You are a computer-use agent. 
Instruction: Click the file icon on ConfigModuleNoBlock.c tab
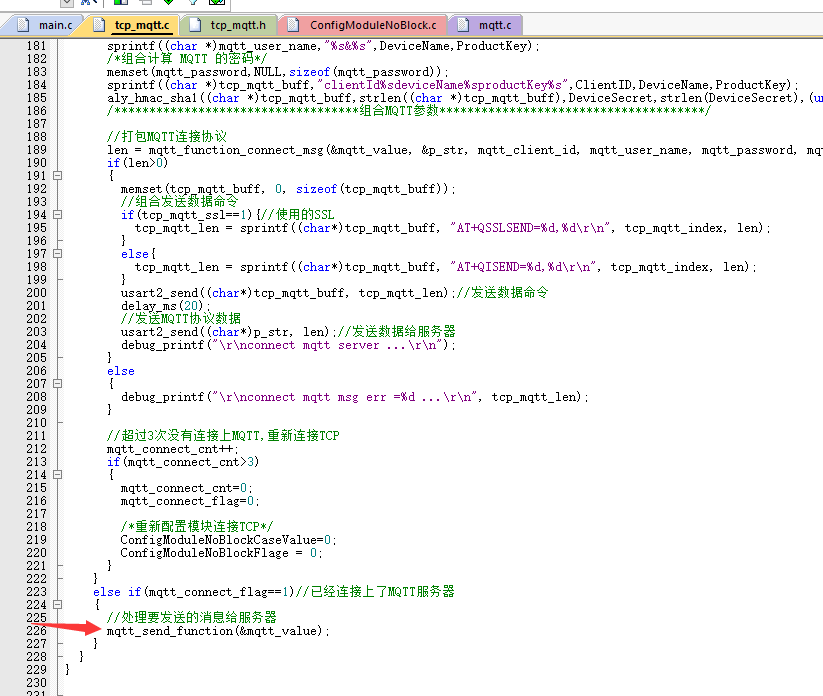pos(294,25)
